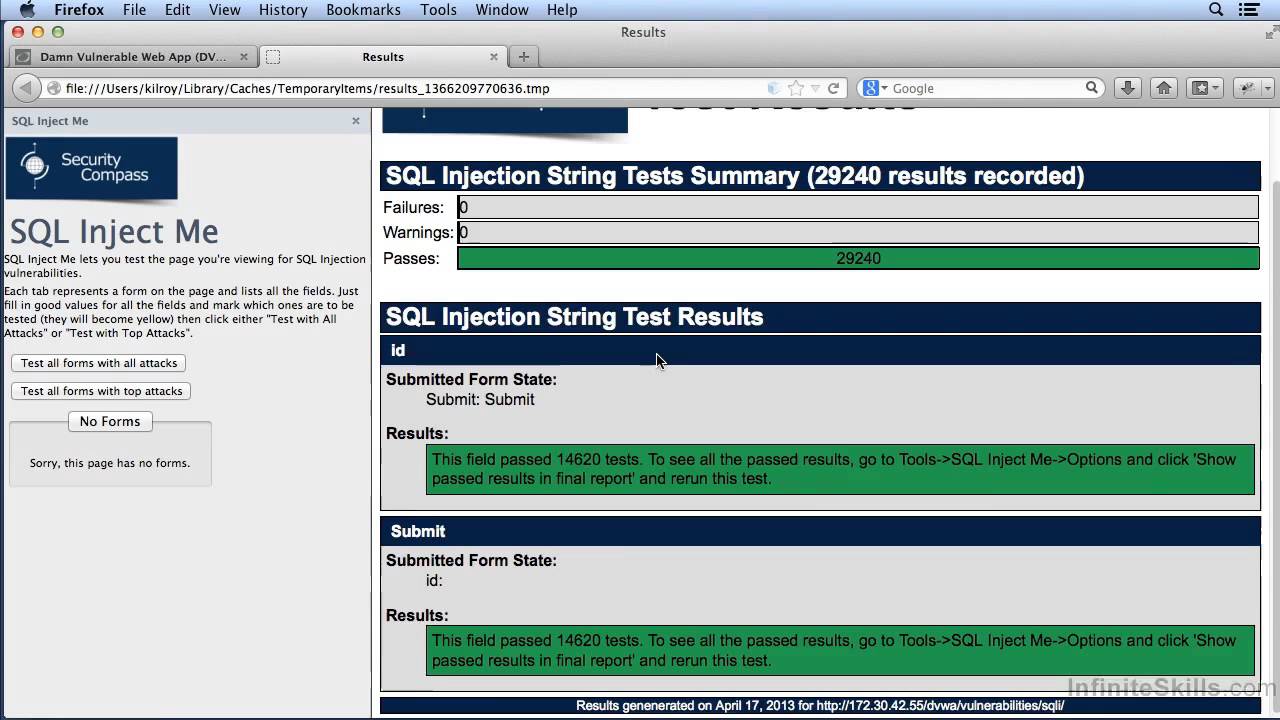Viewport: 1280px width, 720px height.
Task: Open the Google search engine dropdown
Action: pos(876,88)
